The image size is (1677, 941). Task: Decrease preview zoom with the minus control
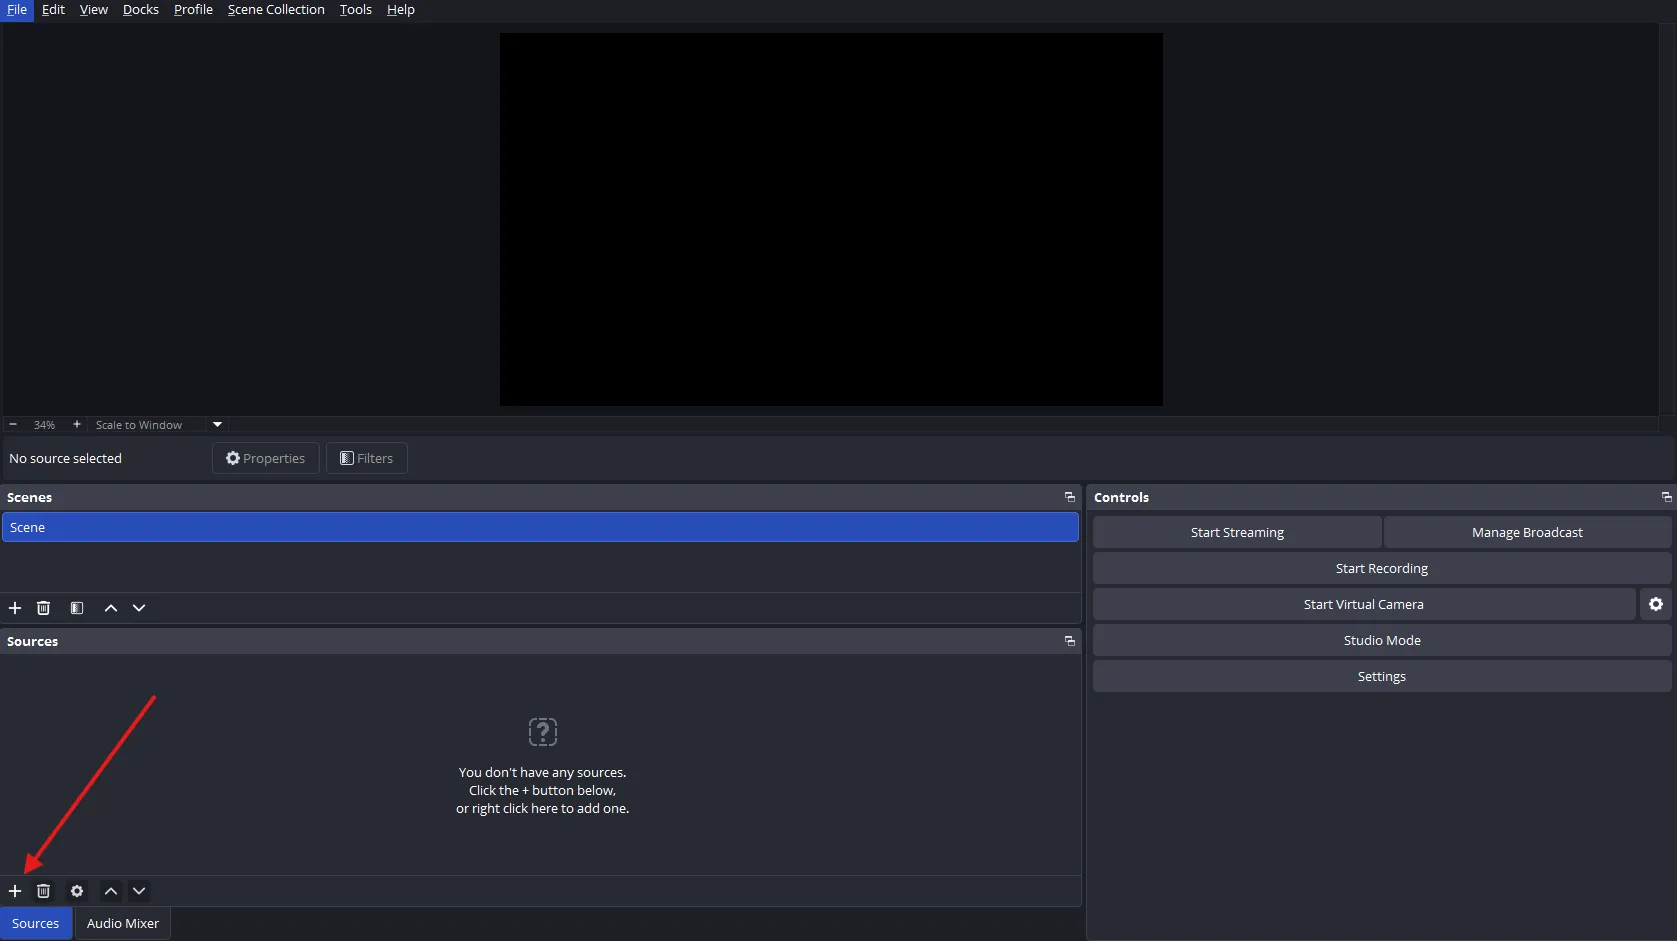click(x=13, y=424)
